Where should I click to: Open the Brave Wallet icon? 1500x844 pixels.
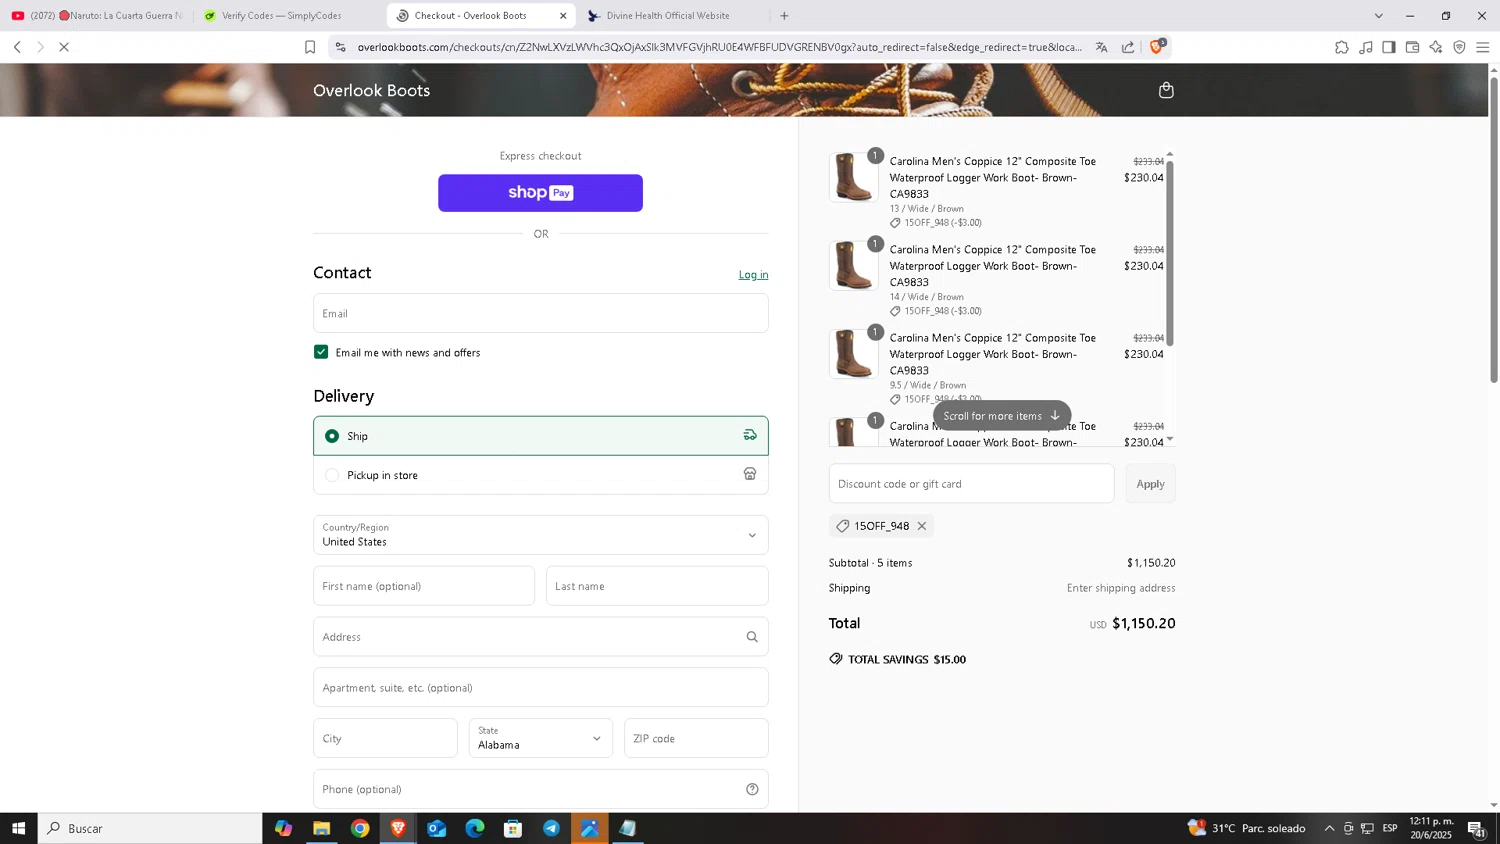pos(1412,47)
